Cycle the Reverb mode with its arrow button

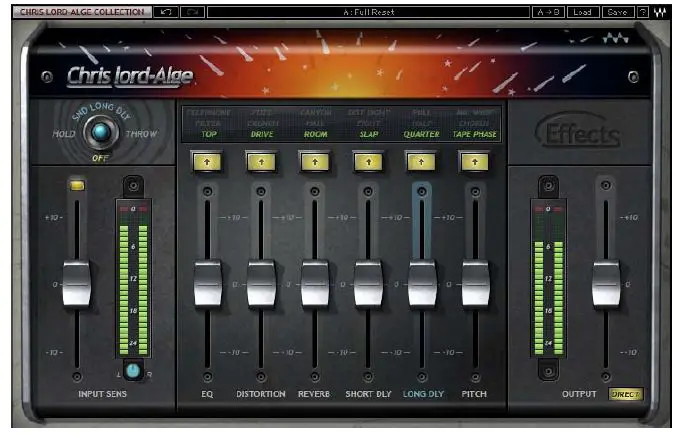tap(315, 162)
